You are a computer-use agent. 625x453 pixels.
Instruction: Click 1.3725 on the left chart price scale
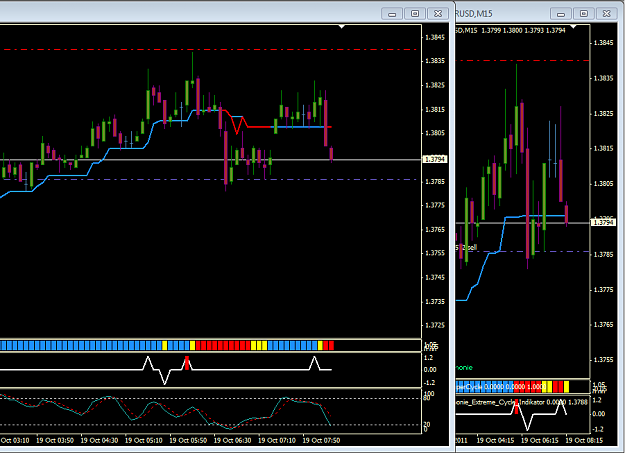tap(435, 325)
